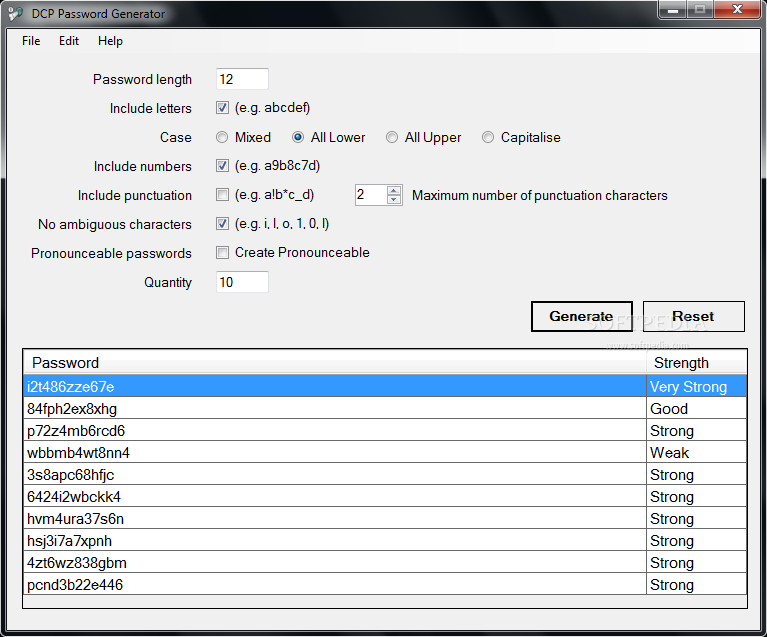This screenshot has height=637, width=767.
Task: Decrease maximum punctuation characters with down arrow
Action: point(394,200)
